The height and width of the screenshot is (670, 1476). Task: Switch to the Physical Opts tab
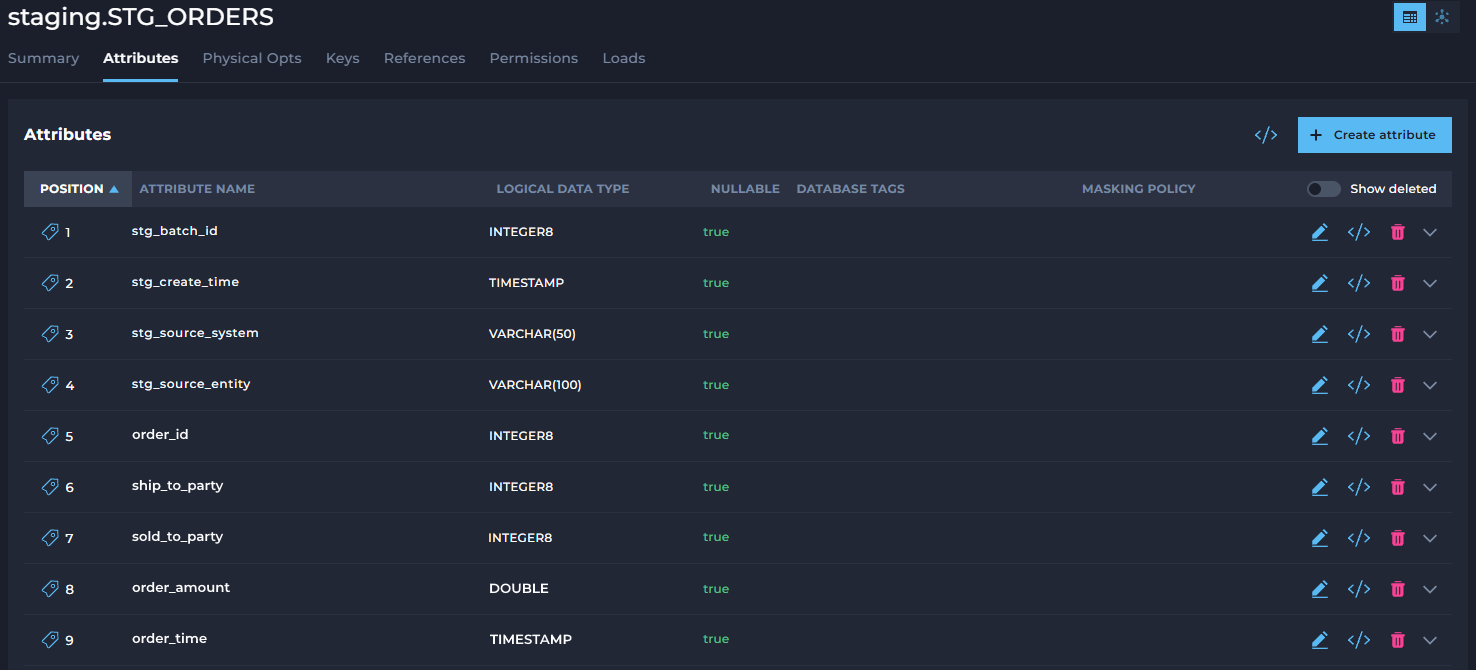pos(252,58)
